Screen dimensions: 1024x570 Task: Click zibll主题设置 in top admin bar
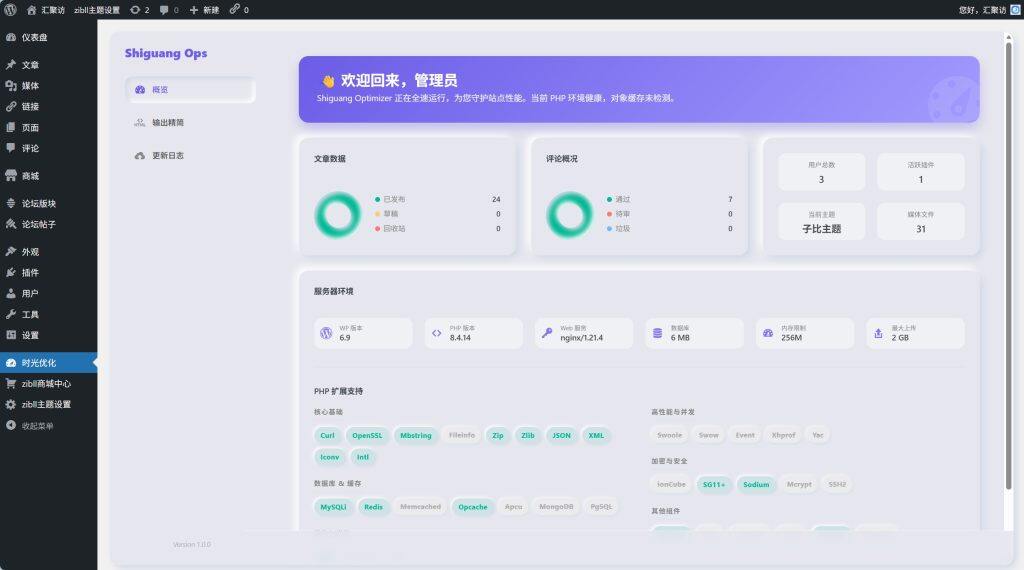97,10
